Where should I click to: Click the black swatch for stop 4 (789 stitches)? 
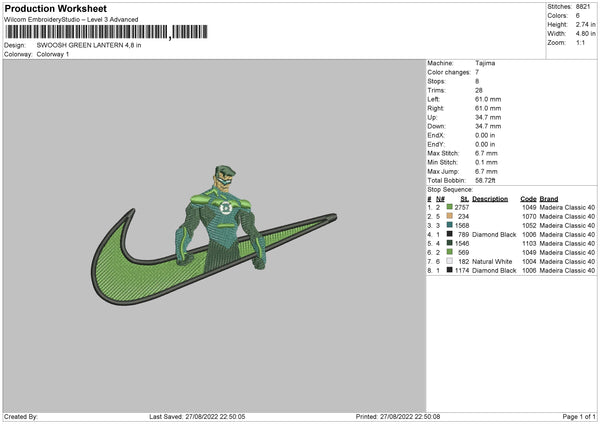(450, 234)
